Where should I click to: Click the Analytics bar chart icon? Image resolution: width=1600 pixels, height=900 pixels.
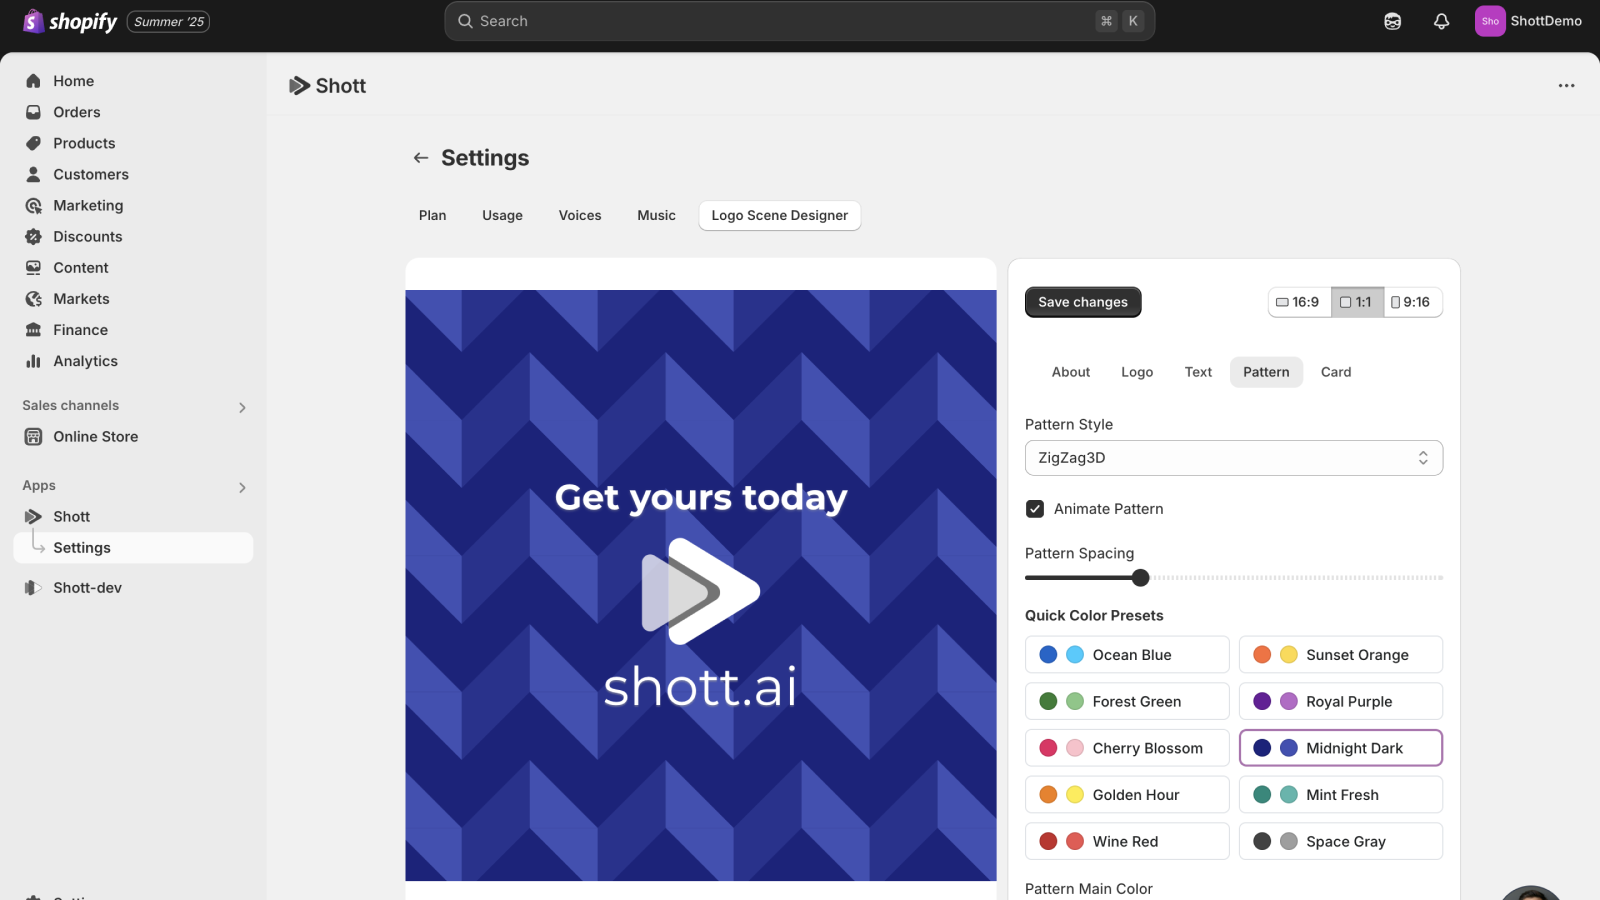(33, 360)
